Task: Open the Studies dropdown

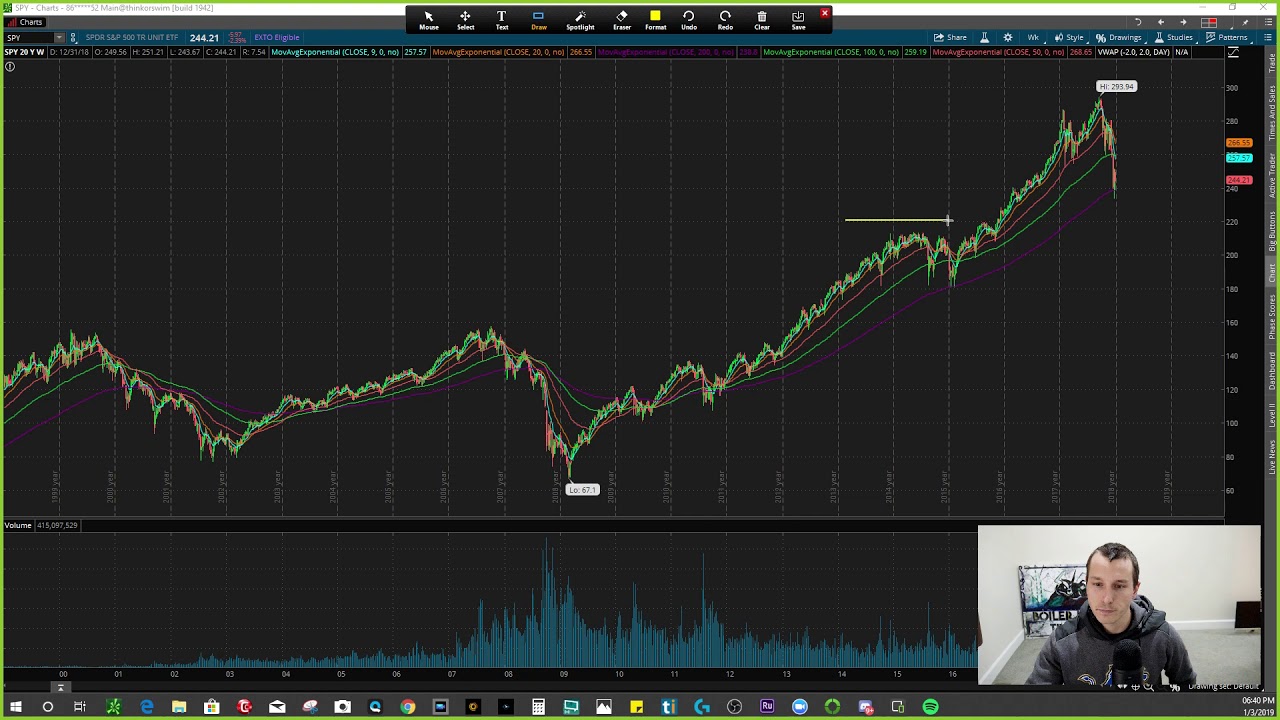Action: 1174,37
